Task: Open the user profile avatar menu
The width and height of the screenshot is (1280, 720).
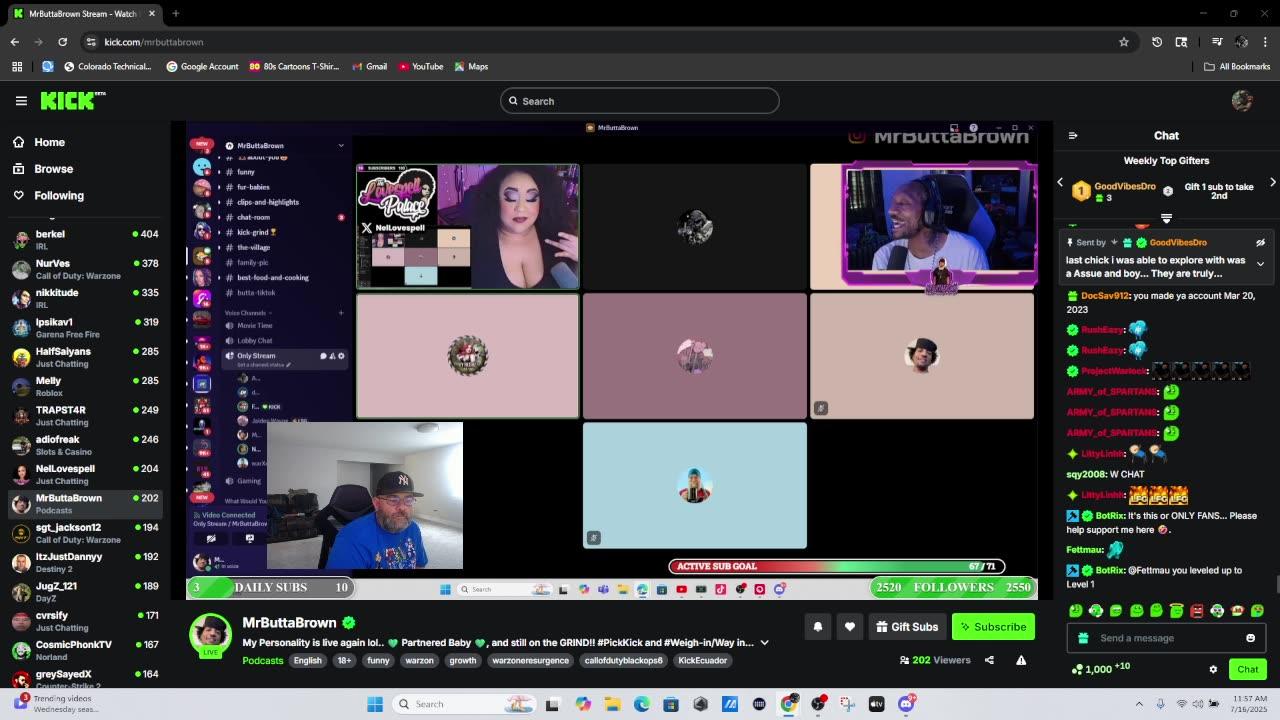Action: click(x=1242, y=100)
